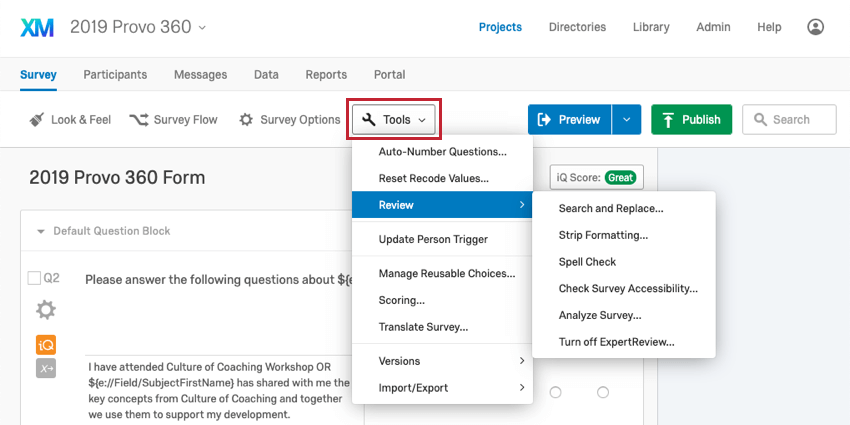
Task: Click the orange iQ icon beside Q2
Action: (x=46, y=344)
